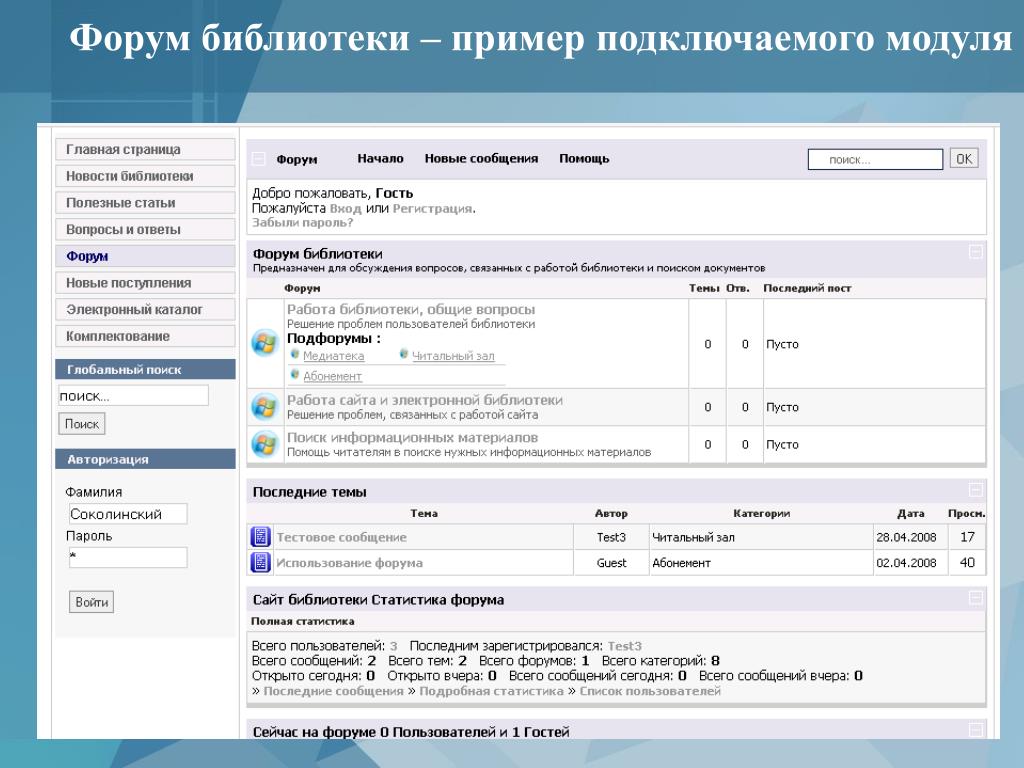
Task: Collapse the Форум библиотеки section
Action: click(975, 252)
